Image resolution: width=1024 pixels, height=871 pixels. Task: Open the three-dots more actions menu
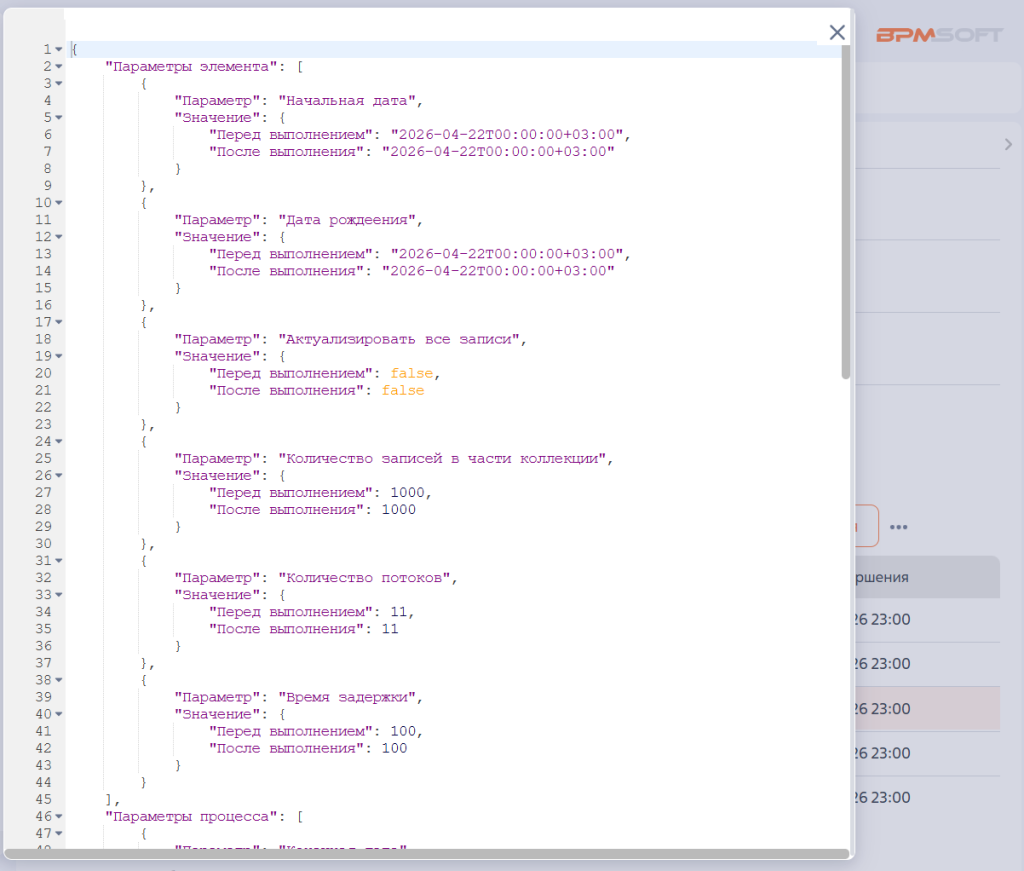[x=899, y=527]
